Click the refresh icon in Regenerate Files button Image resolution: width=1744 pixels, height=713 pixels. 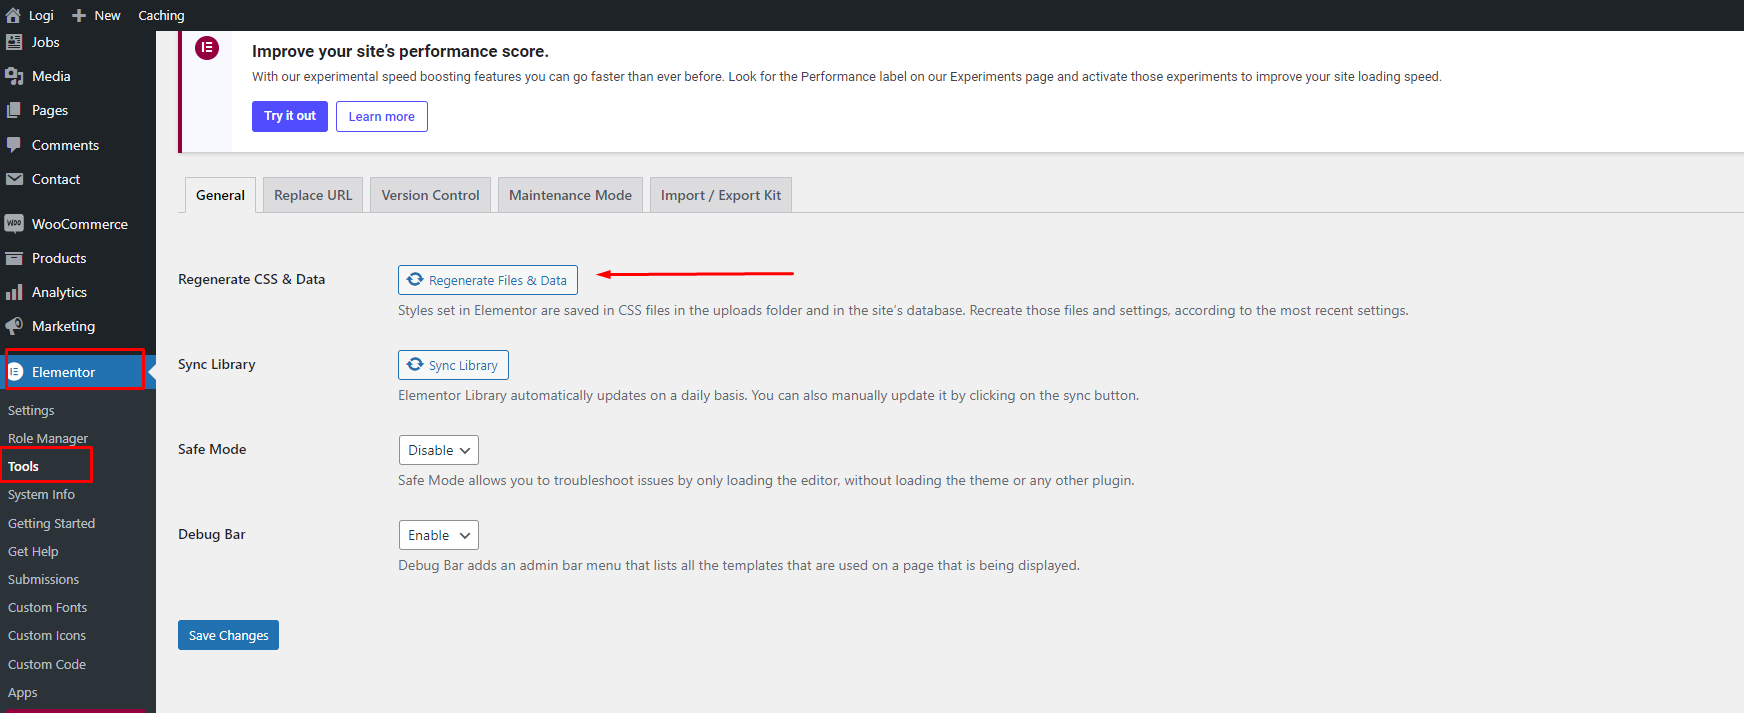pyautogui.click(x=415, y=280)
